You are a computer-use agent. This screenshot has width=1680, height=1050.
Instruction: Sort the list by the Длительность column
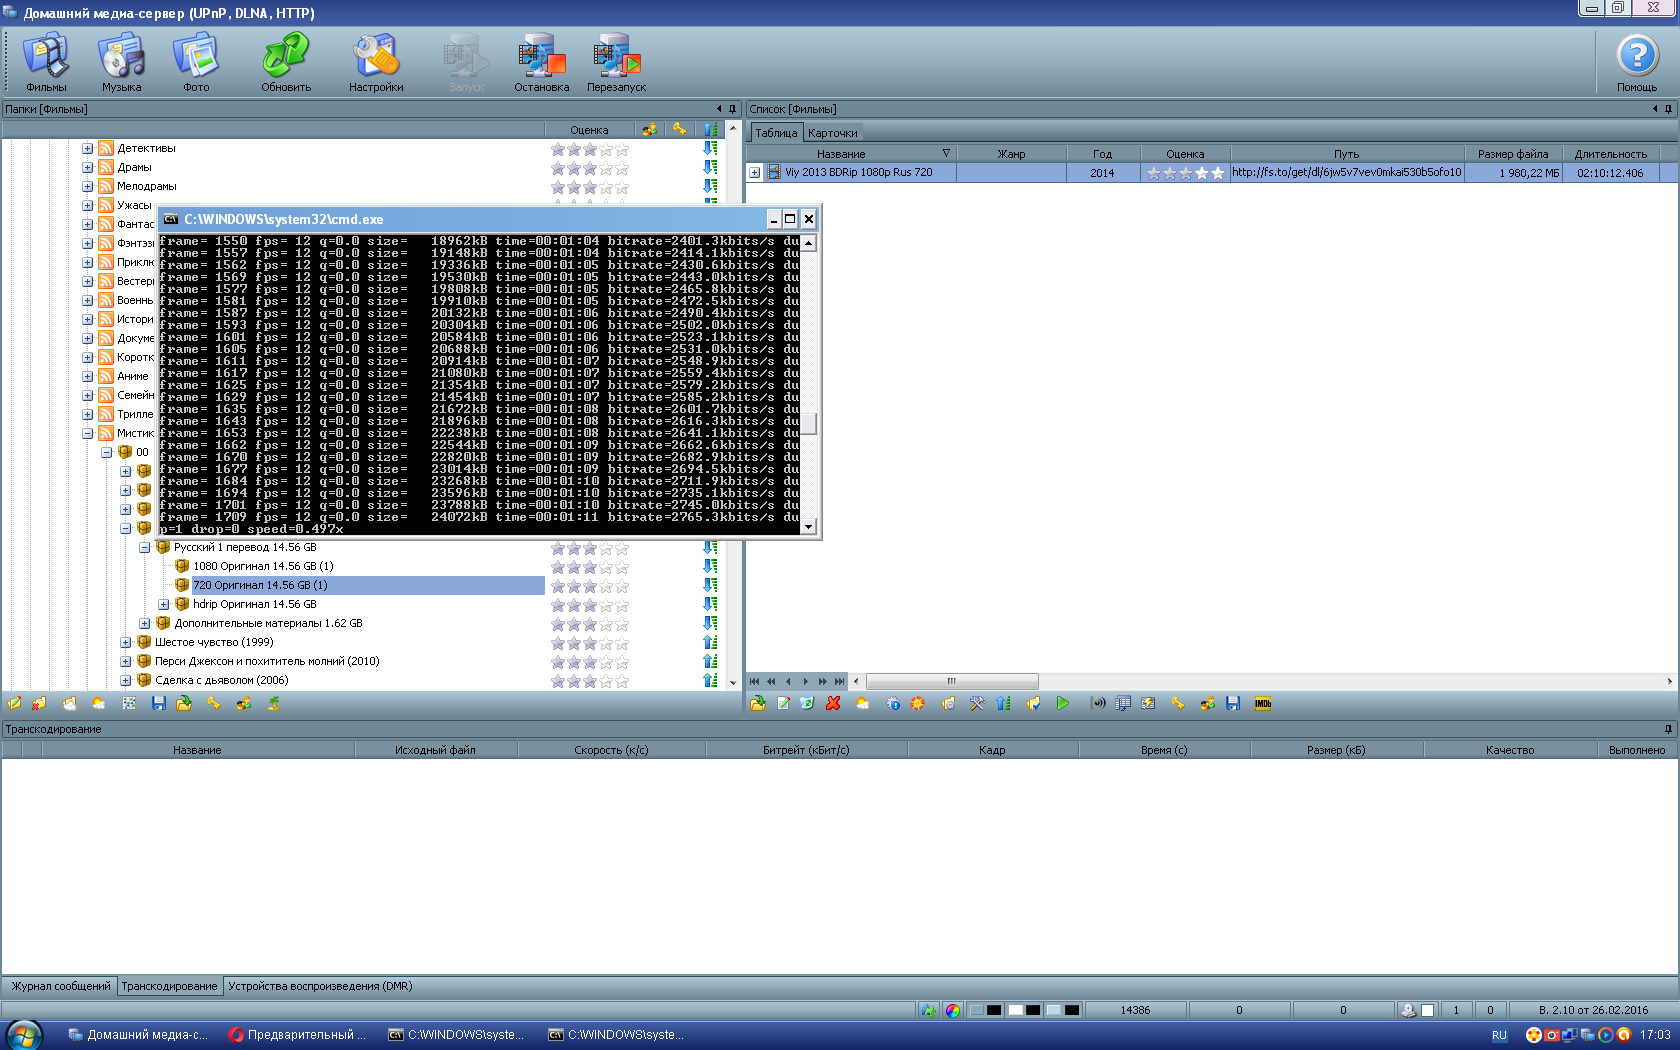pos(1610,154)
